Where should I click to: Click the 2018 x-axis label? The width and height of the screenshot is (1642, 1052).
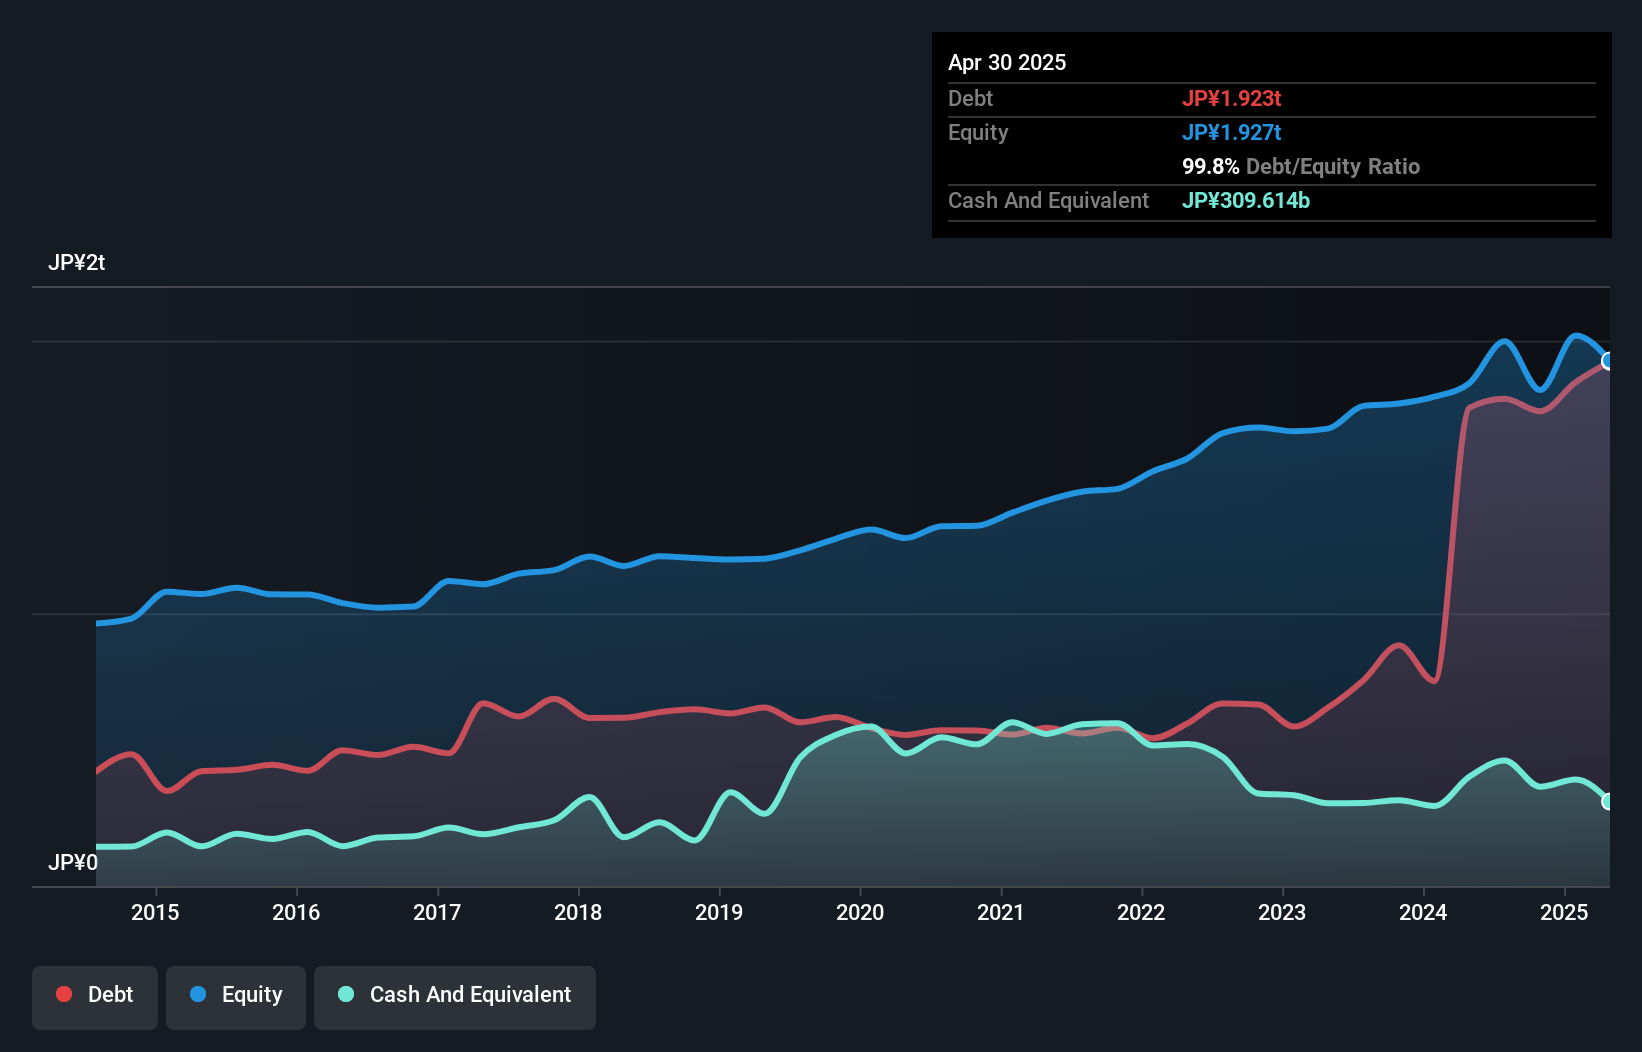(x=578, y=912)
